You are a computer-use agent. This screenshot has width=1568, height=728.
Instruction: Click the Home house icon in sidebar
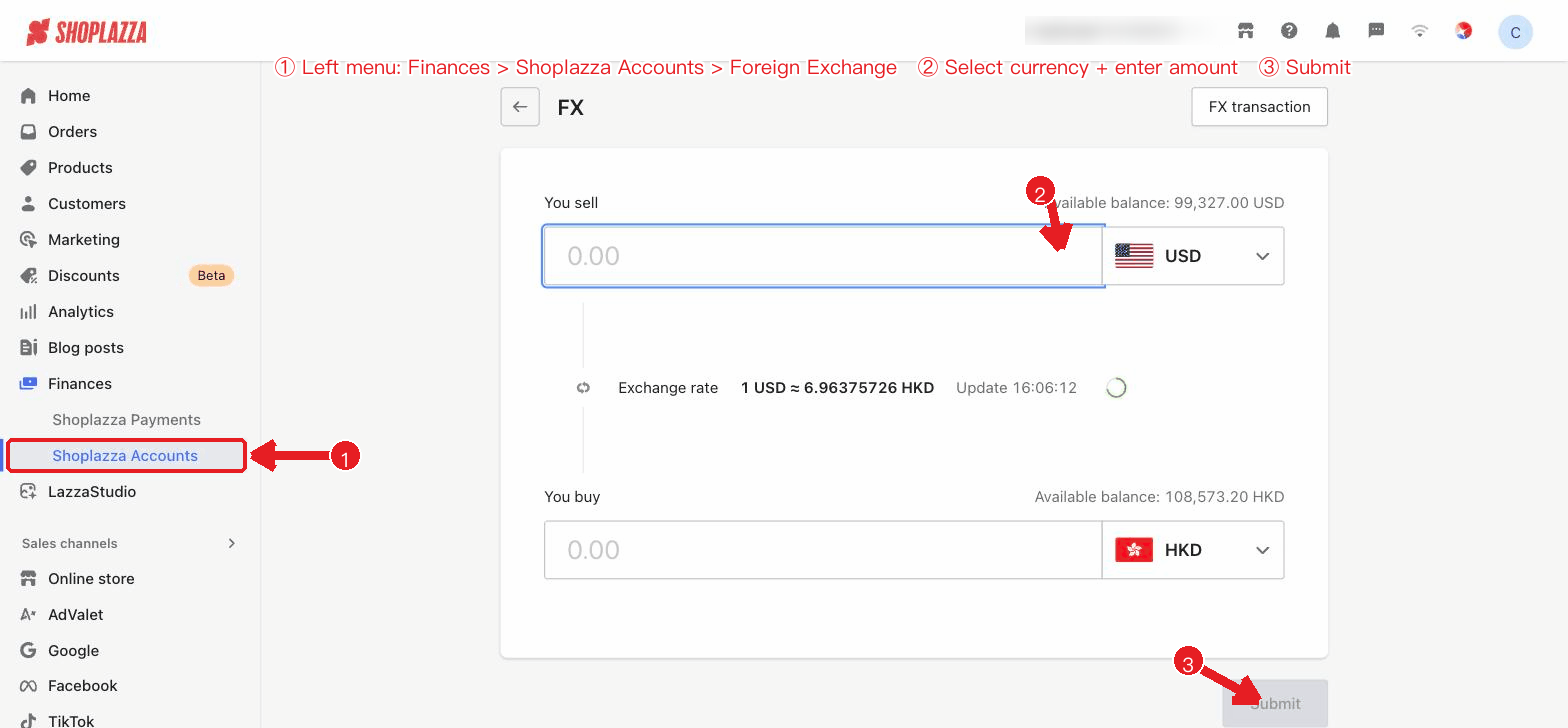coord(28,96)
